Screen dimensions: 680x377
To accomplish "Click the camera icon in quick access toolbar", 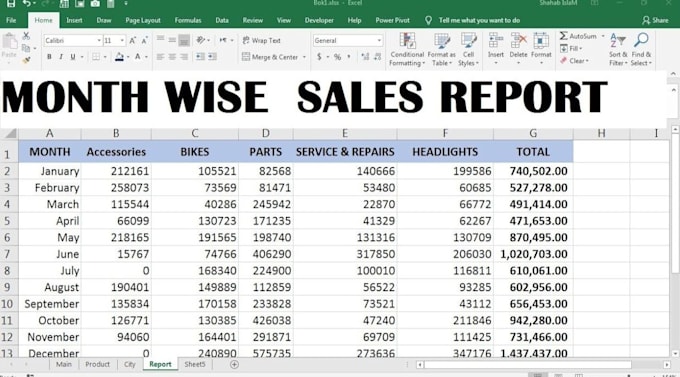I will coord(95,3).
